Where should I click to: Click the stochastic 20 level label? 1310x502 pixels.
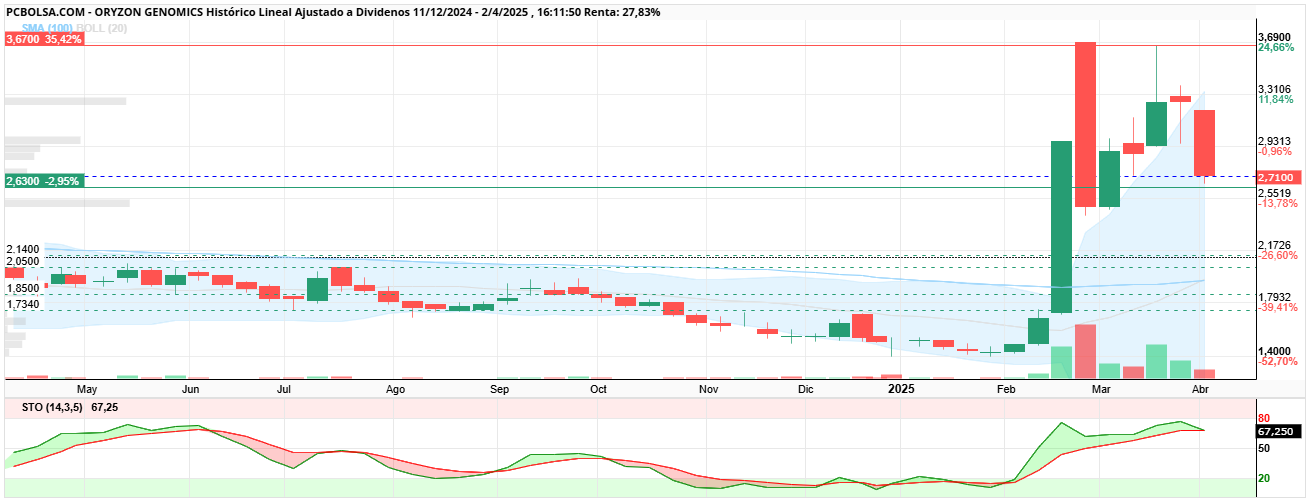tap(1264, 478)
